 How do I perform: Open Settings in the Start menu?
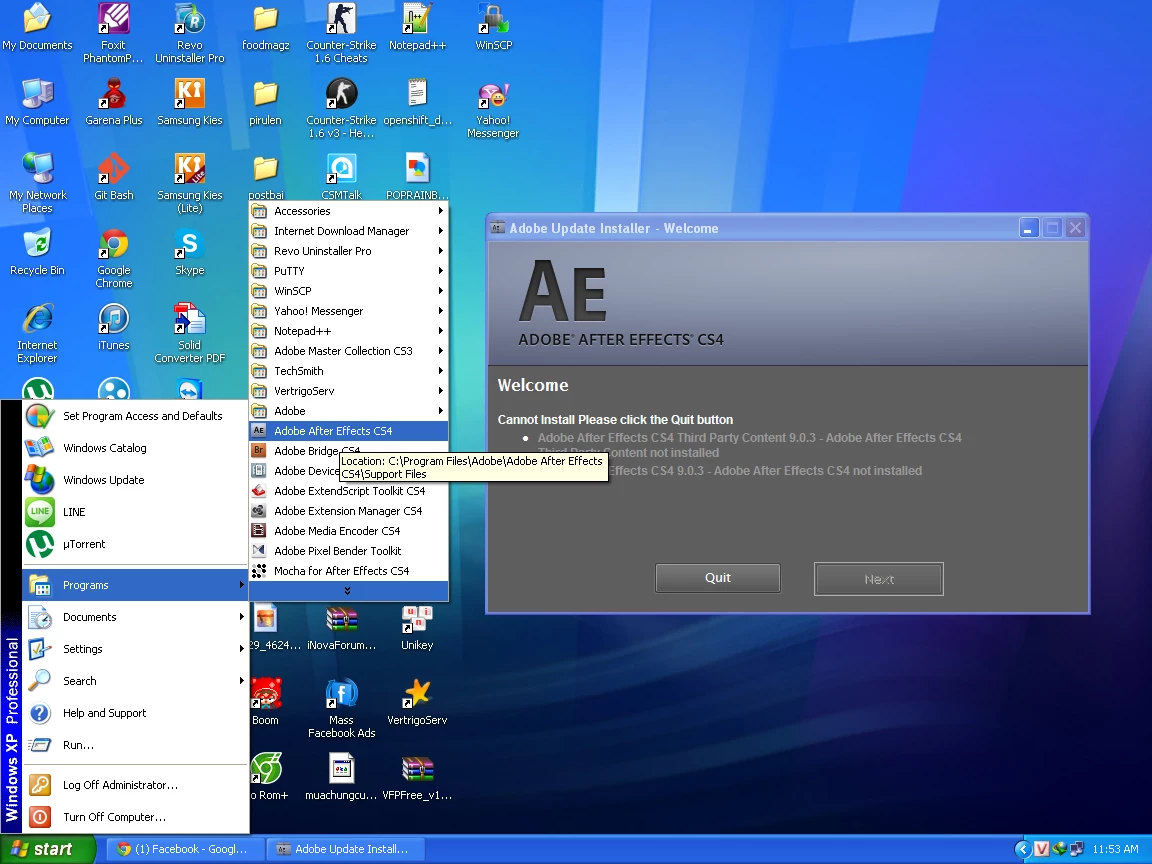coord(135,649)
